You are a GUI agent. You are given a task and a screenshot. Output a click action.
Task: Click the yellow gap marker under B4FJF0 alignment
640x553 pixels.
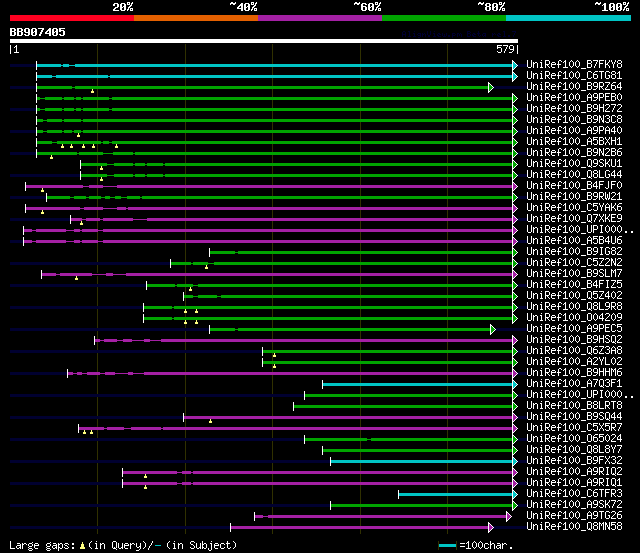point(42,190)
